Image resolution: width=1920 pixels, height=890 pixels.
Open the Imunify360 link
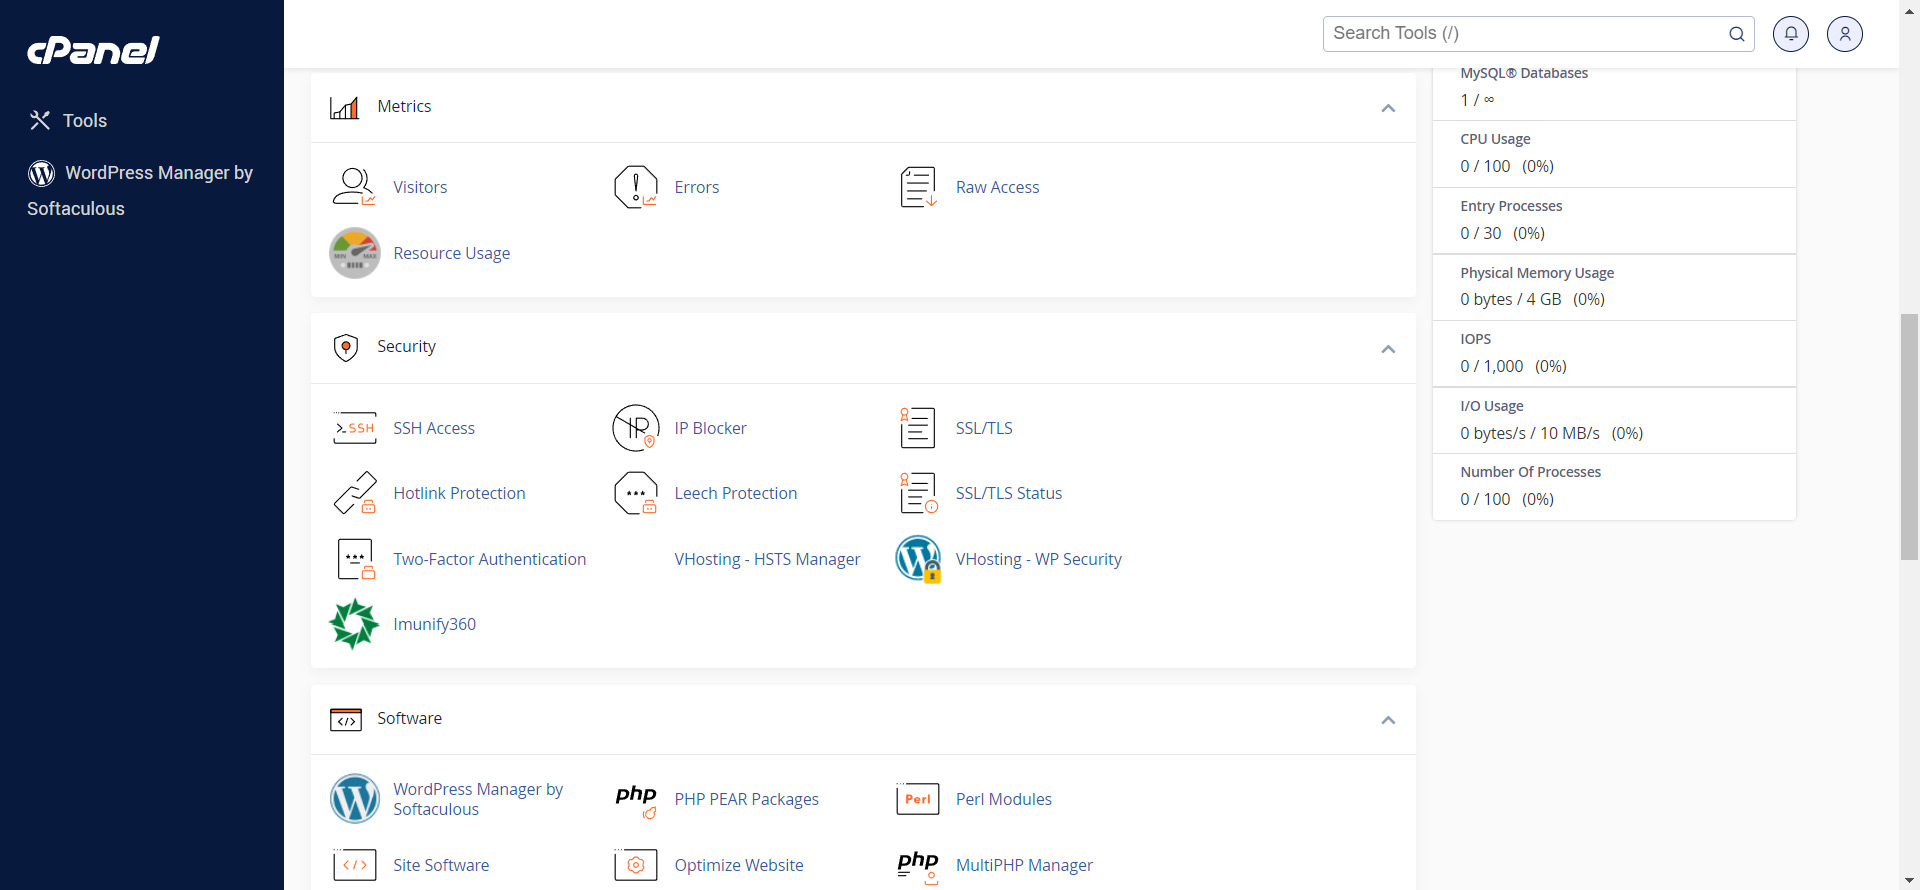coord(434,624)
